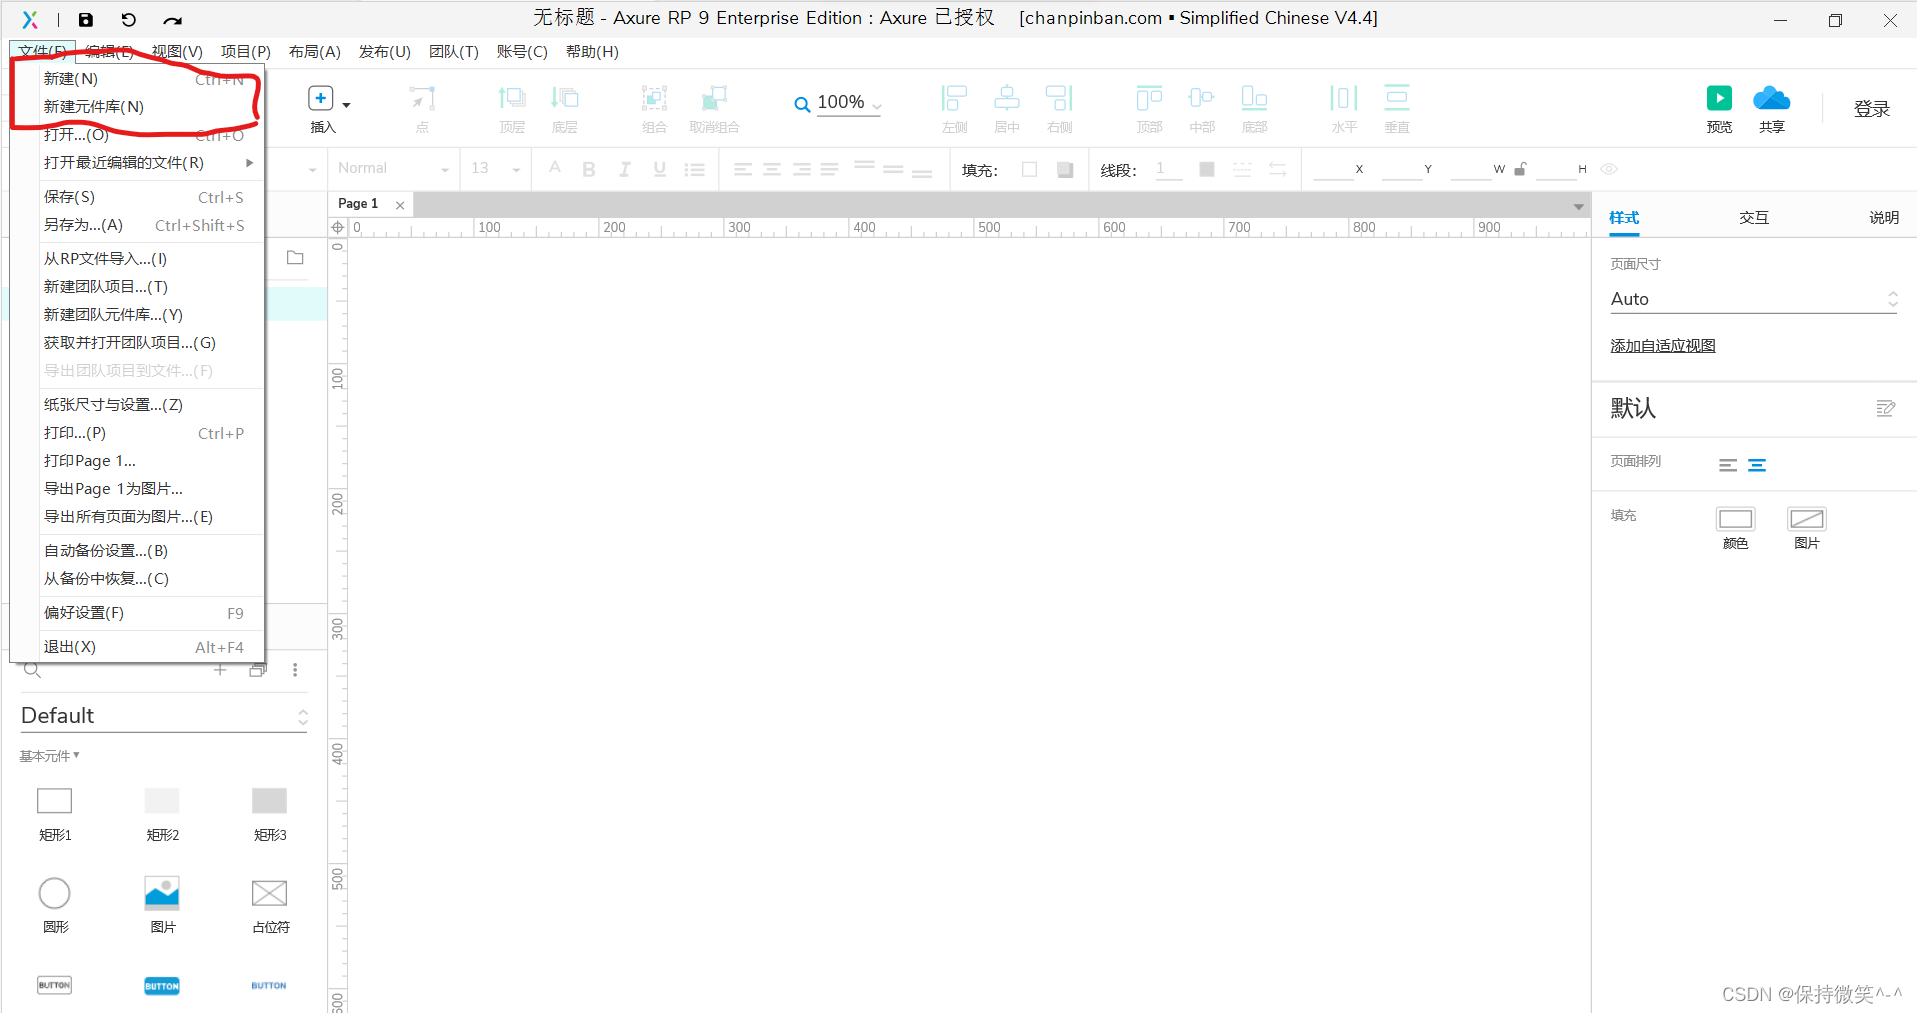Click the fill color swatch
The image size is (1917, 1013).
[1030, 169]
